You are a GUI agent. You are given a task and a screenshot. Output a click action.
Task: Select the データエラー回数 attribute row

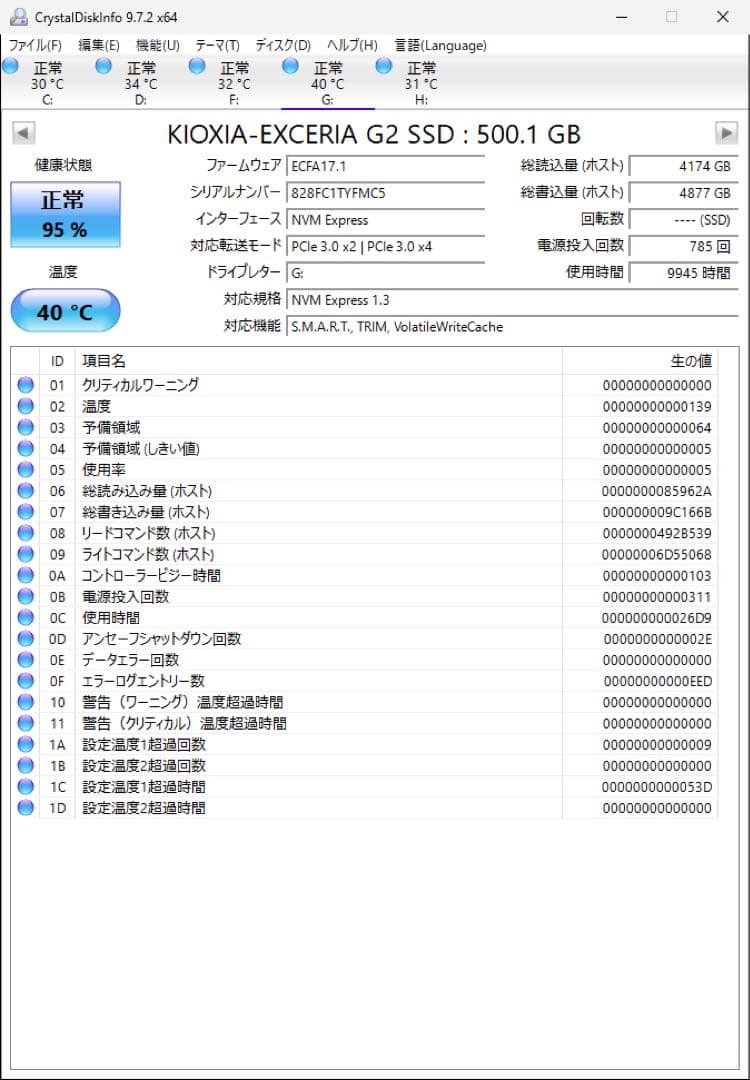pos(365,660)
